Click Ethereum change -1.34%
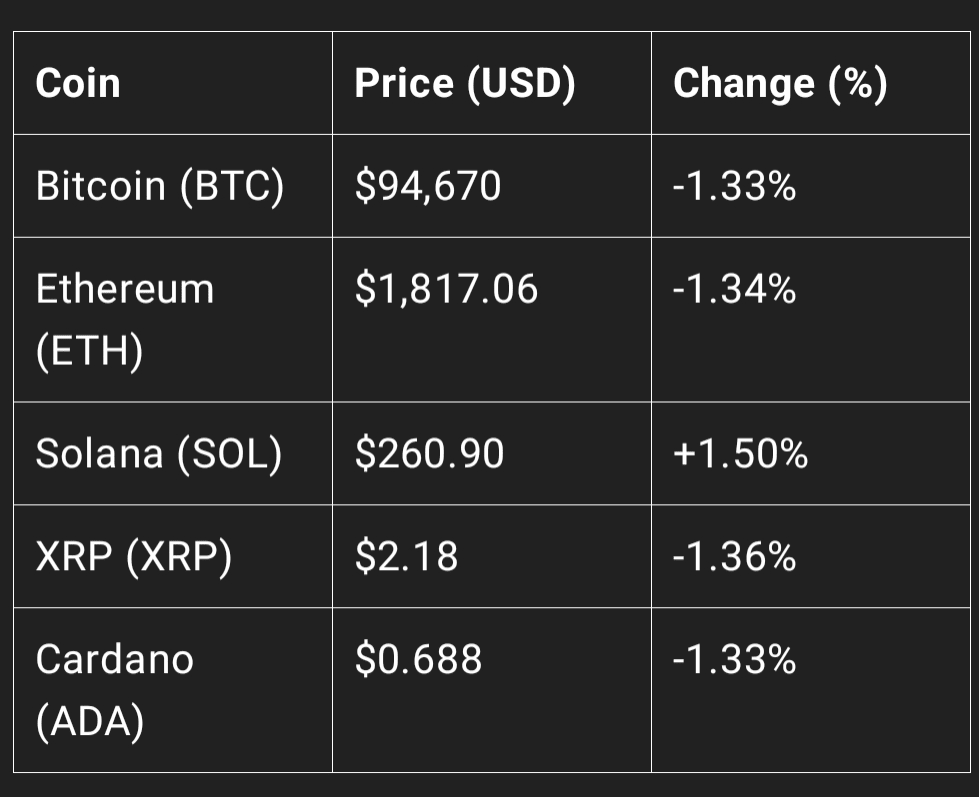 pyautogui.click(x=734, y=290)
